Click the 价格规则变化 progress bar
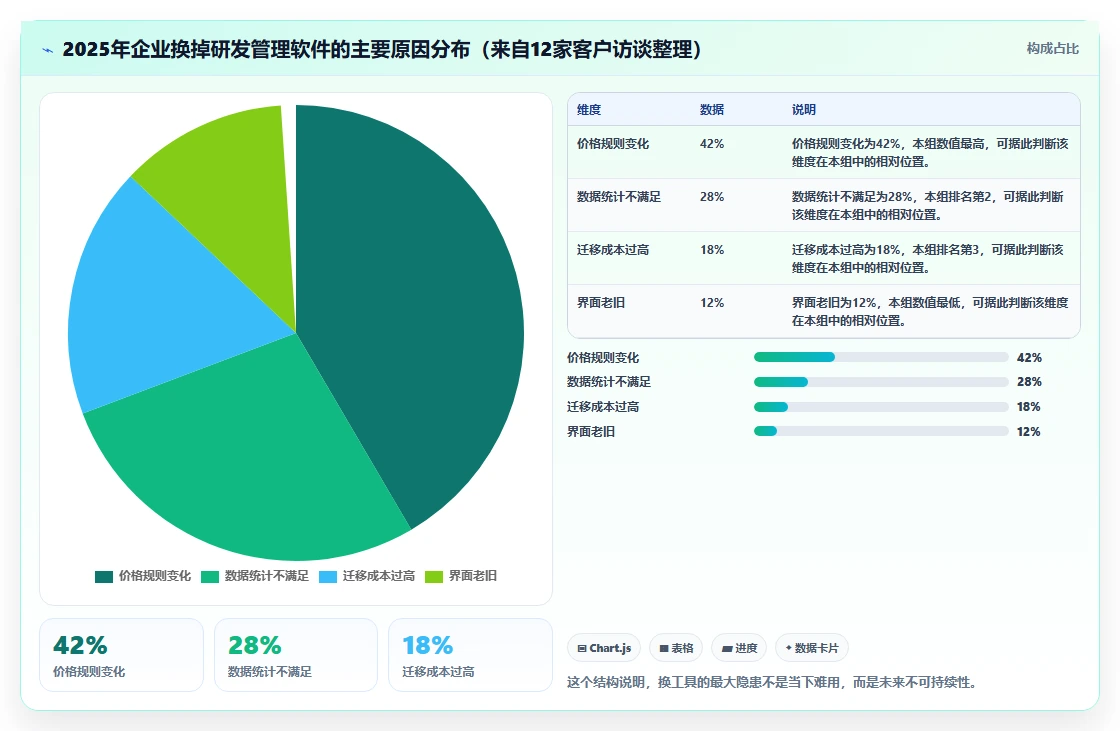Viewport: 1120px width, 731px height. 881,357
